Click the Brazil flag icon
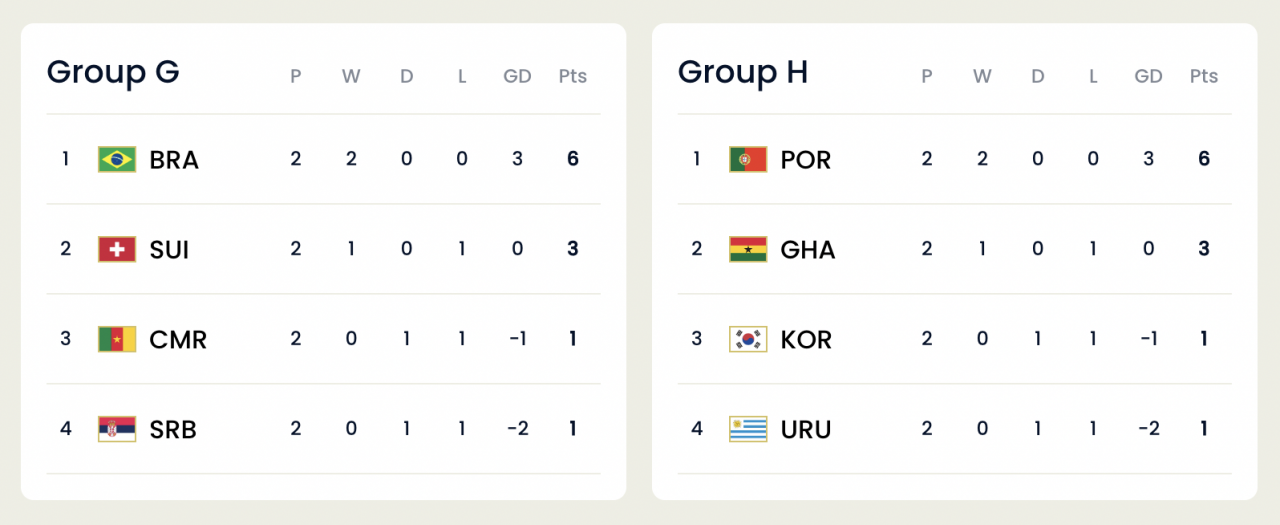1280x525 pixels. pyautogui.click(x=117, y=159)
